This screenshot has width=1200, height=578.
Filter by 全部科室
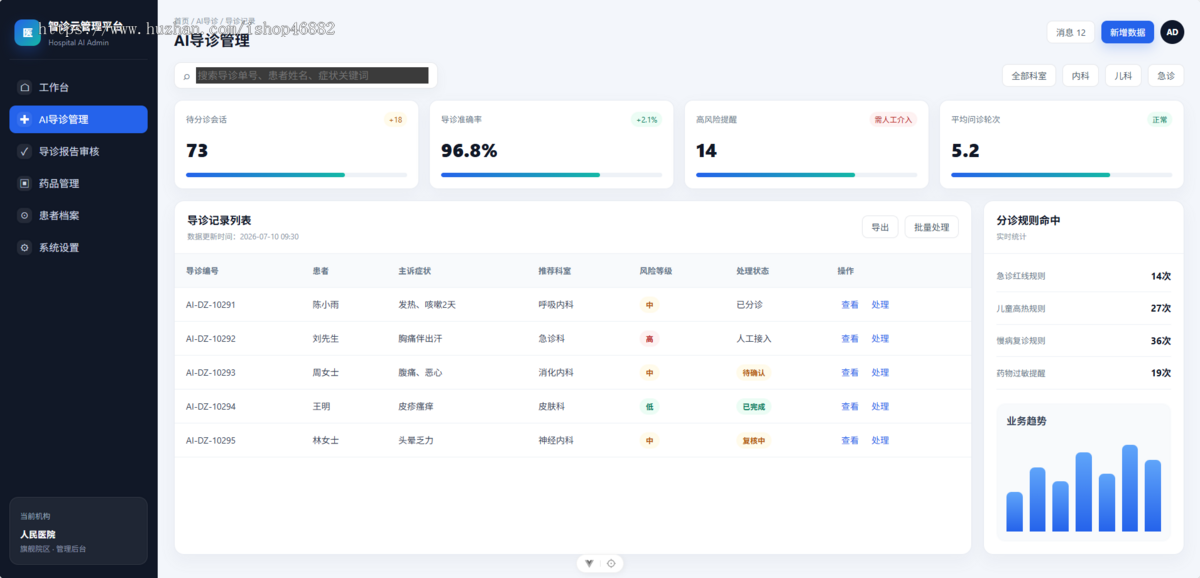click(x=1029, y=76)
